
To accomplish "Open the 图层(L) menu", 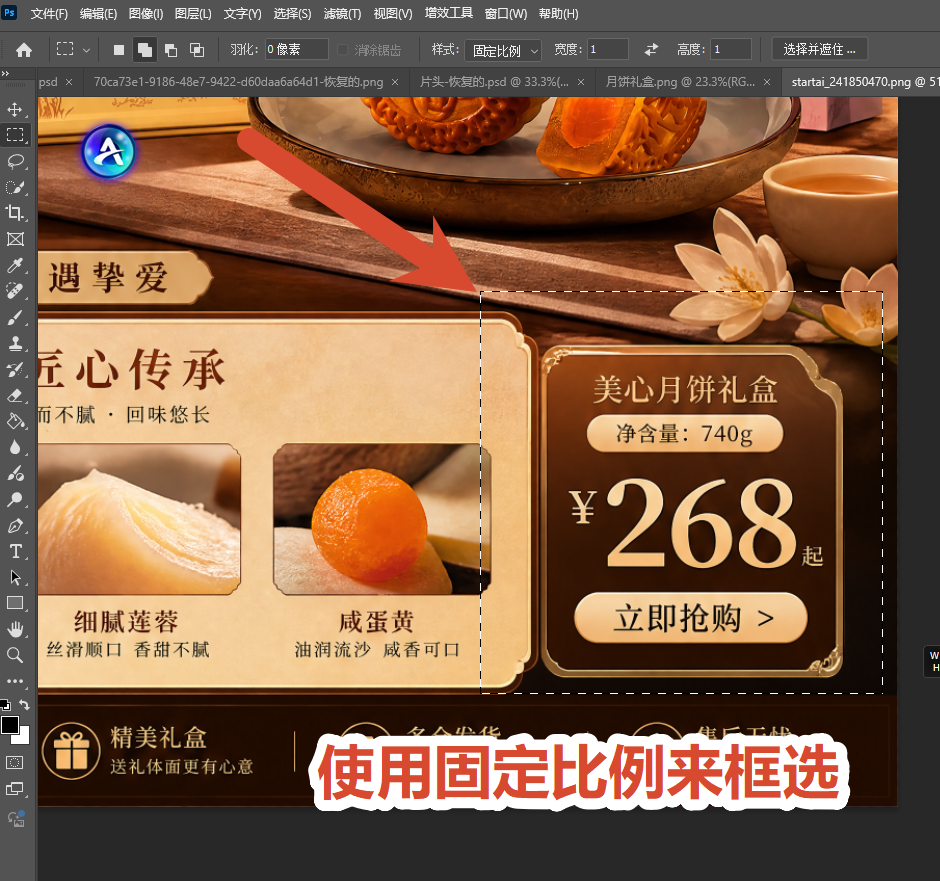I will click(x=193, y=13).
